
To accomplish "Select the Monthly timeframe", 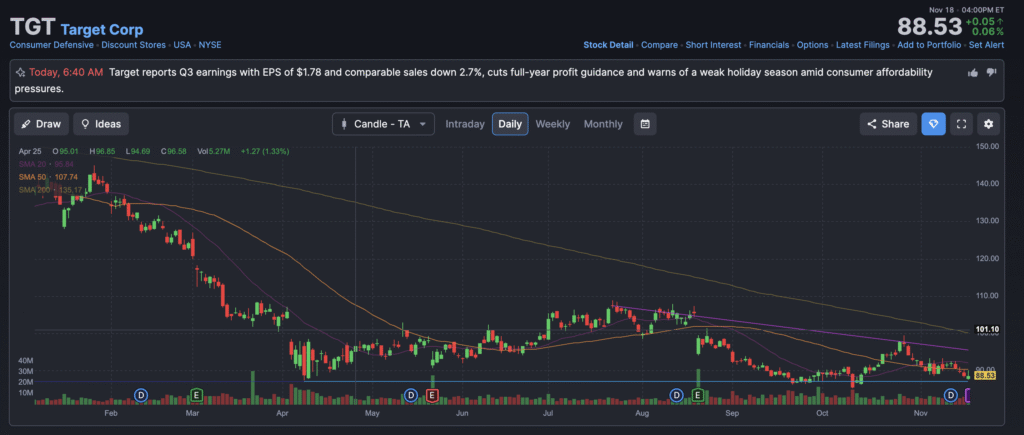I will pos(603,124).
